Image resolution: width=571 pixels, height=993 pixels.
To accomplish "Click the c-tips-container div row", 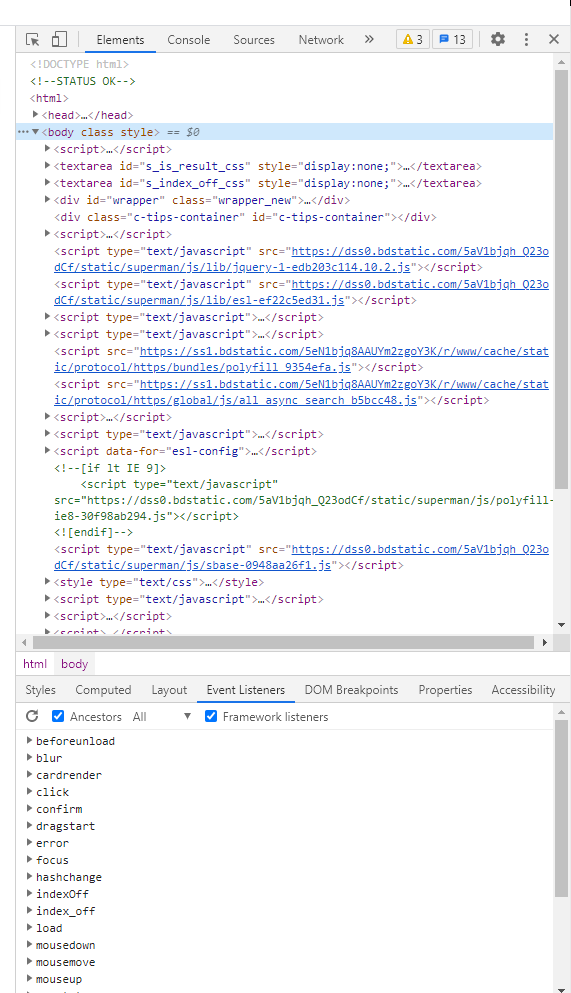I will [x=246, y=217].
